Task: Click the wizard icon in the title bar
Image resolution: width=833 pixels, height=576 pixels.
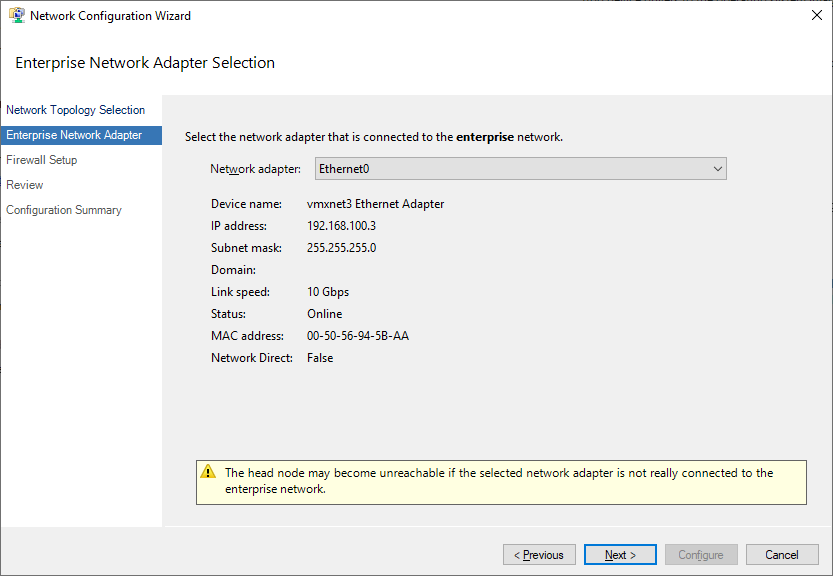Action: [x=15, y=15]
